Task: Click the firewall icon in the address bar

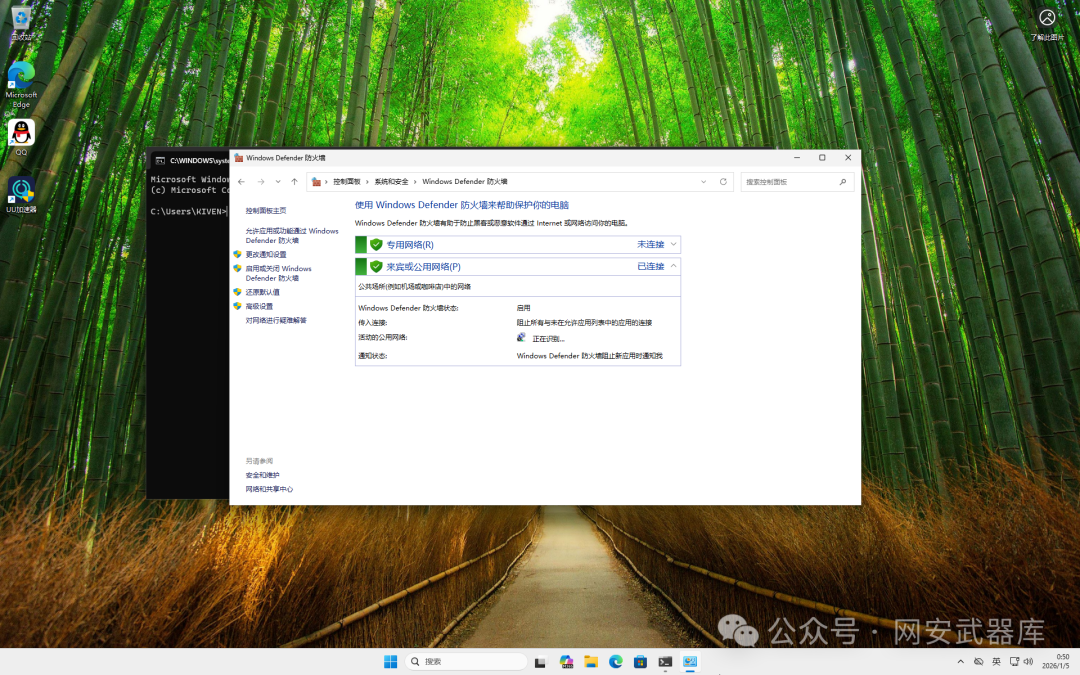Action: click(x=316, y=182)
